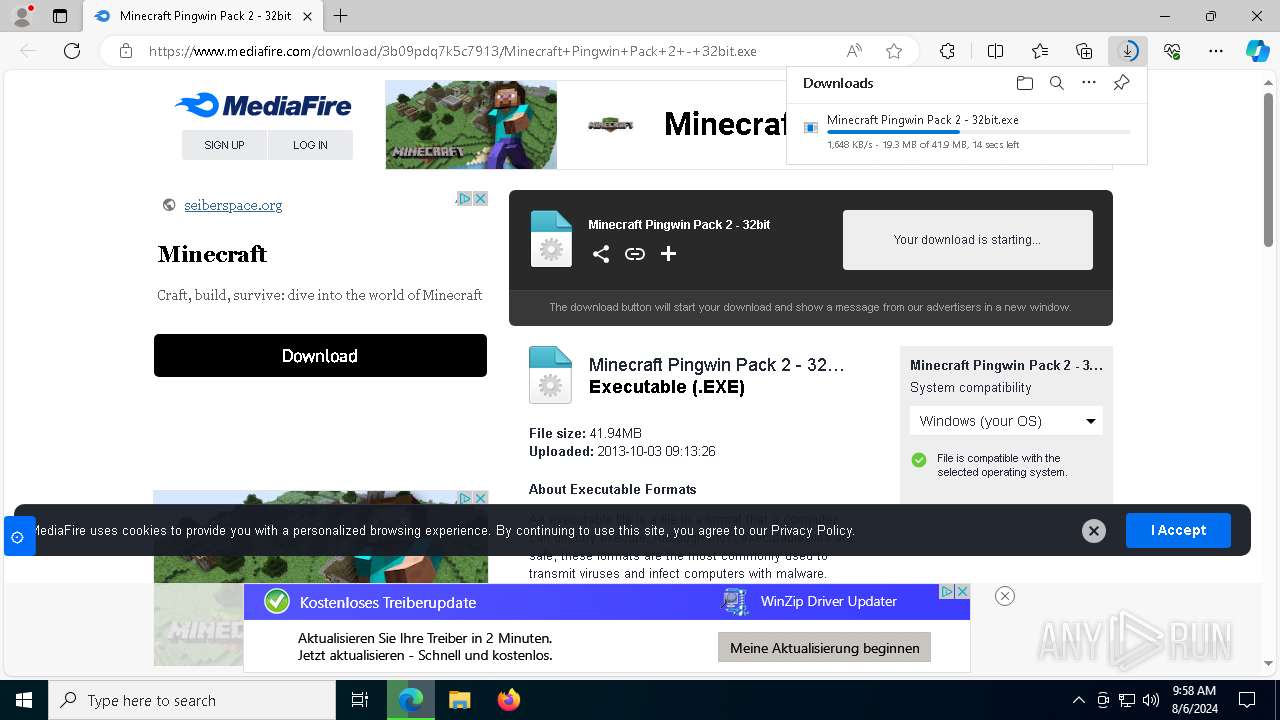Copy the file link icon

(x=635, y=254)
